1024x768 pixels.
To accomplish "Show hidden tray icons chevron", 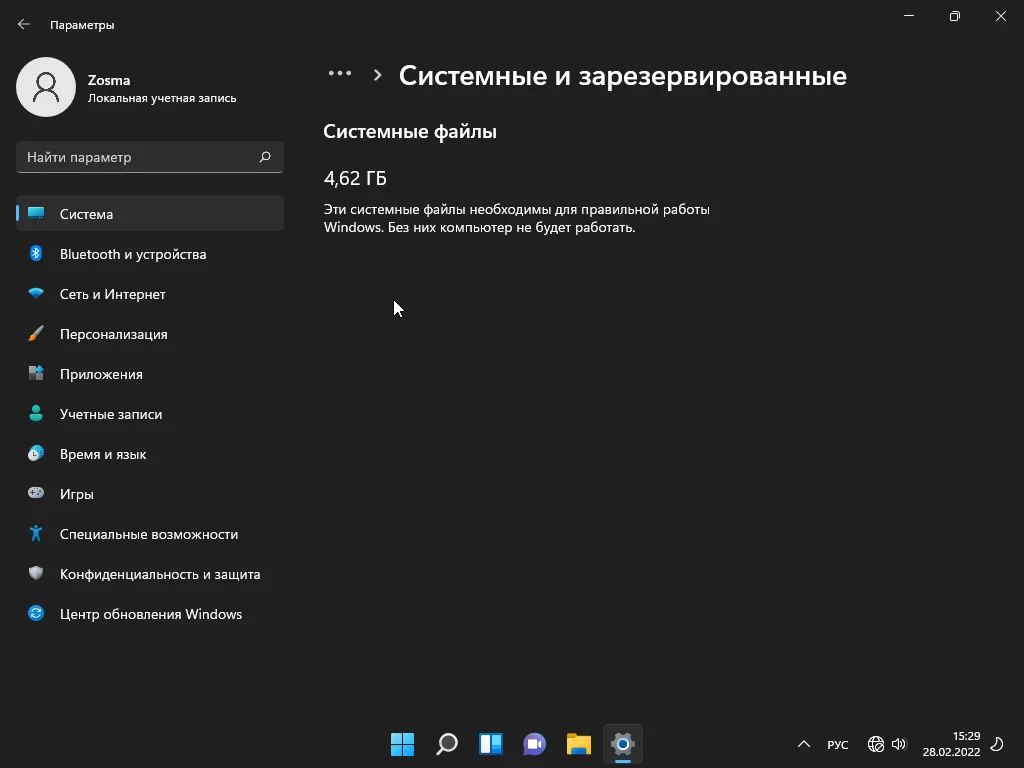I will (x=804, y=744).
